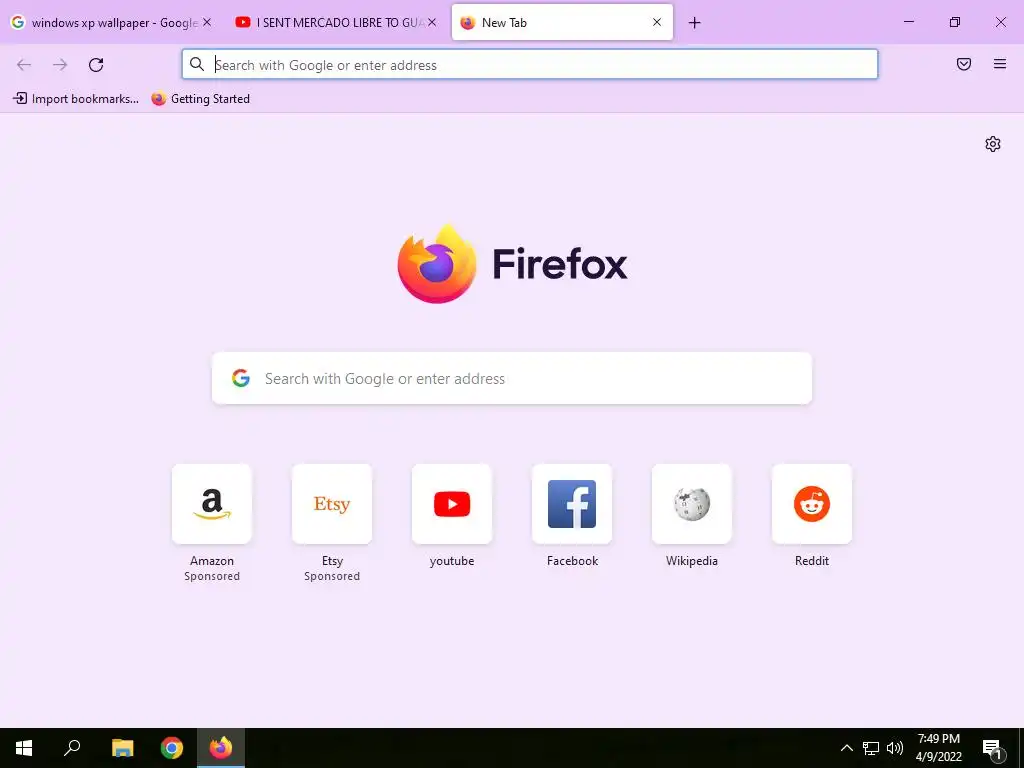The height and width of the screenshot is (768, 1024).
Task: Close the I SENT MERCADO LIBRE tab
Action: click(432, 22)
